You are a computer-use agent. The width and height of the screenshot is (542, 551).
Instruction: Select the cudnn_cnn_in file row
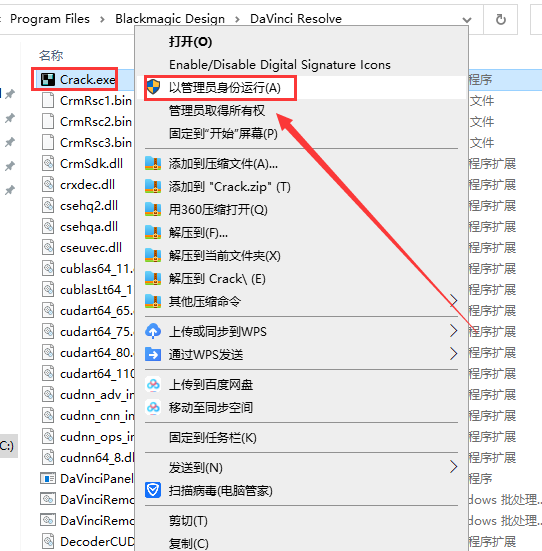click(86, 416)
